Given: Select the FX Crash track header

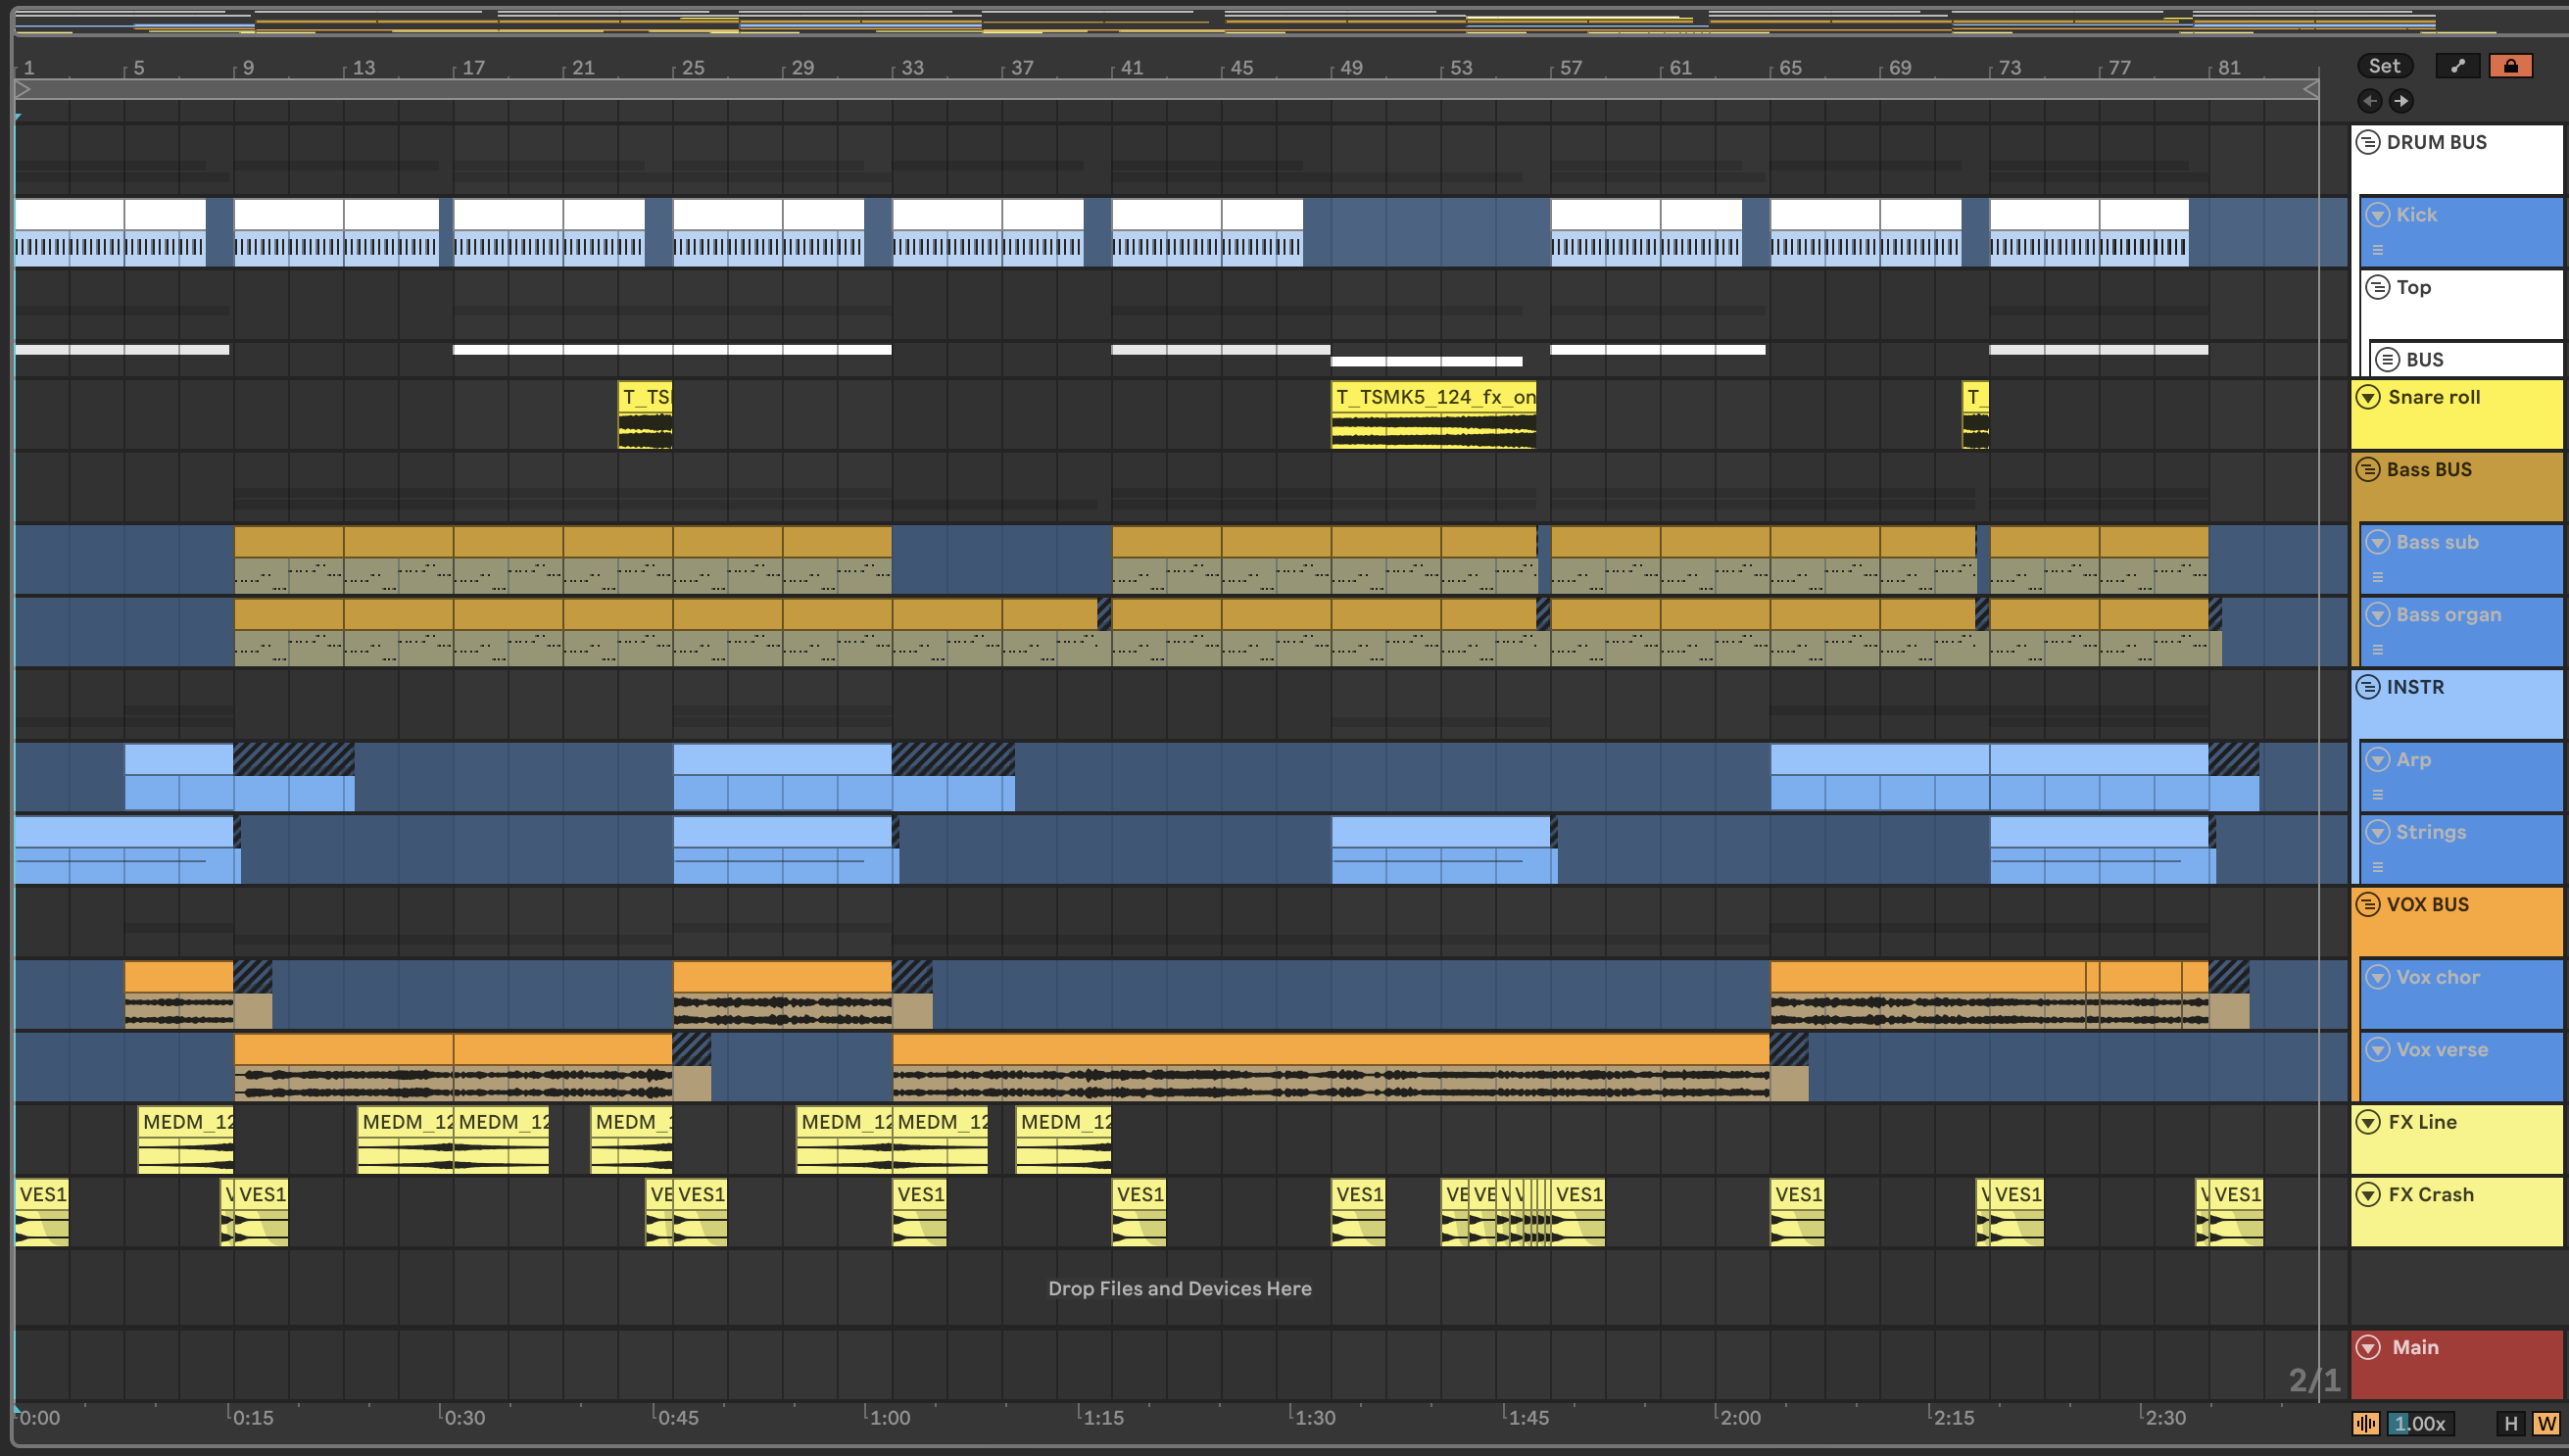Looking at the screenshot, I should (x=2431, y=1195).
